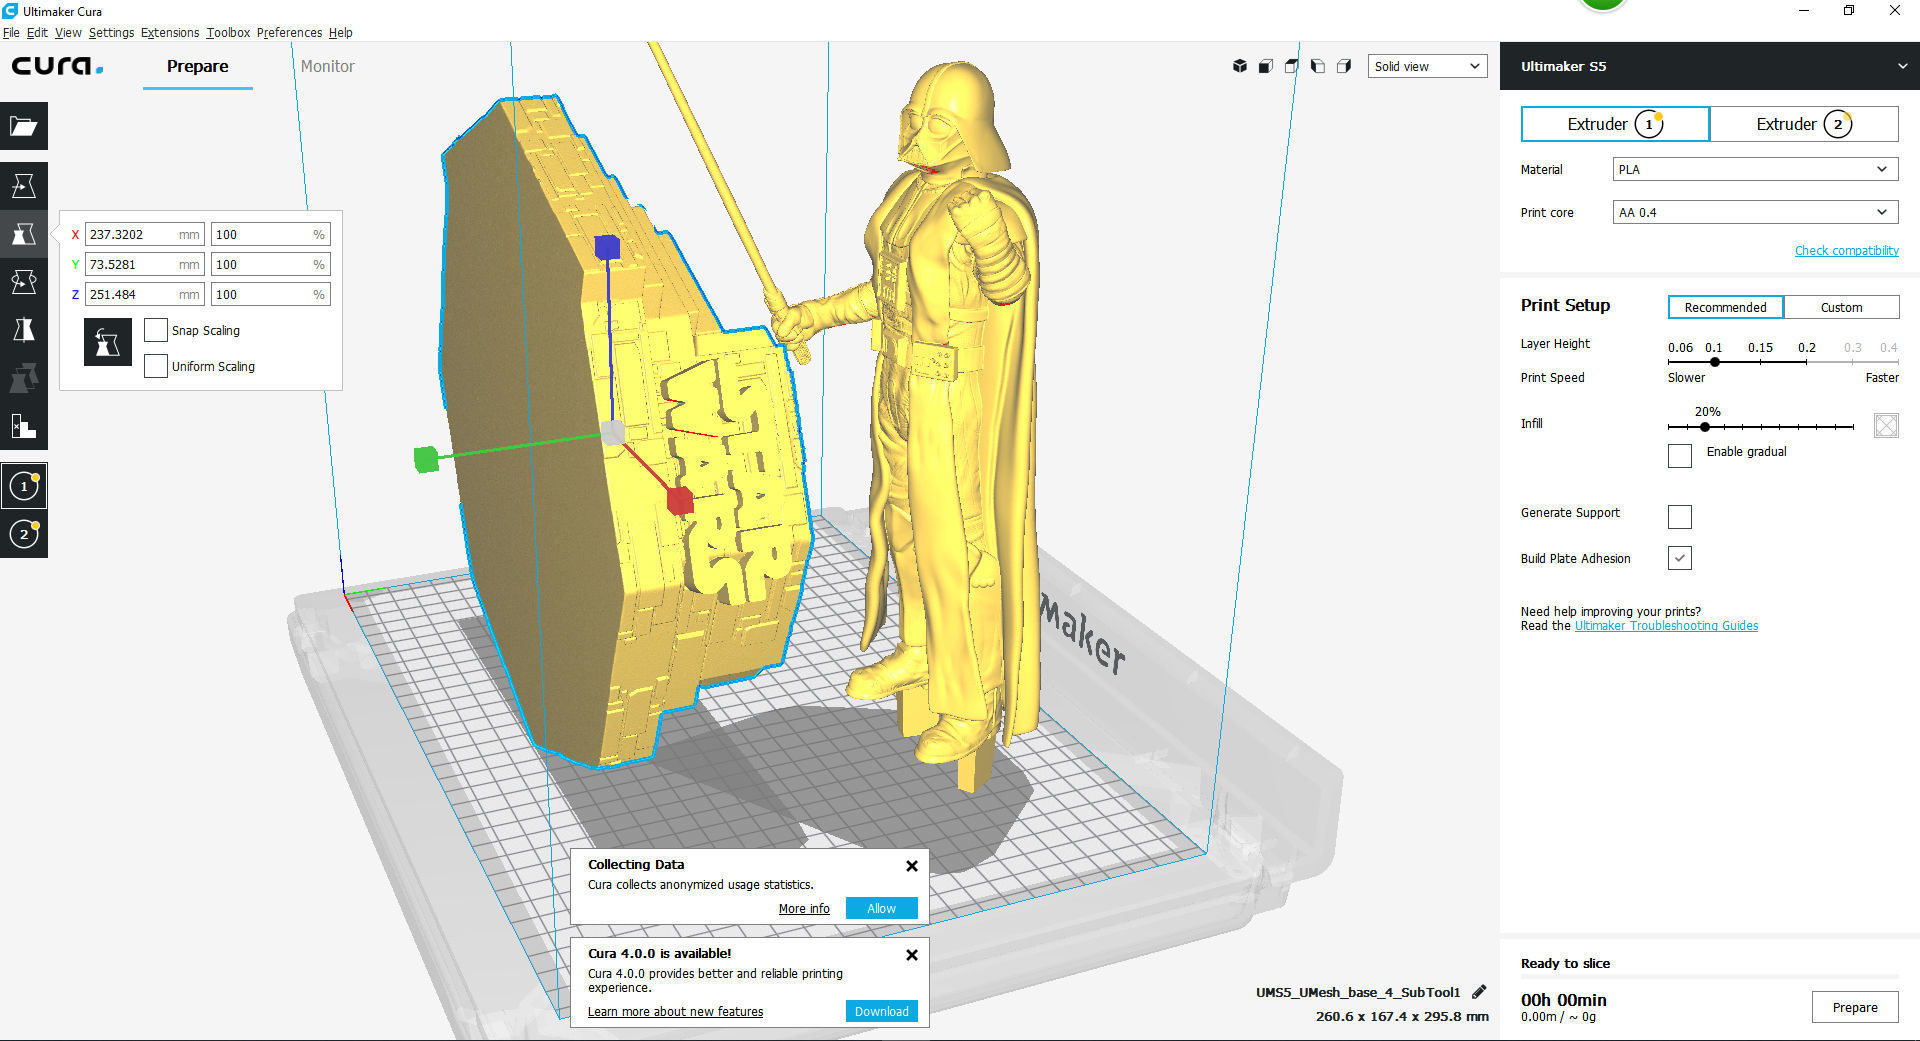The width and height of the screenshot is (1920, 1041).
Task: Click the Z dimension mm field
Action: (x=144, y=294)
